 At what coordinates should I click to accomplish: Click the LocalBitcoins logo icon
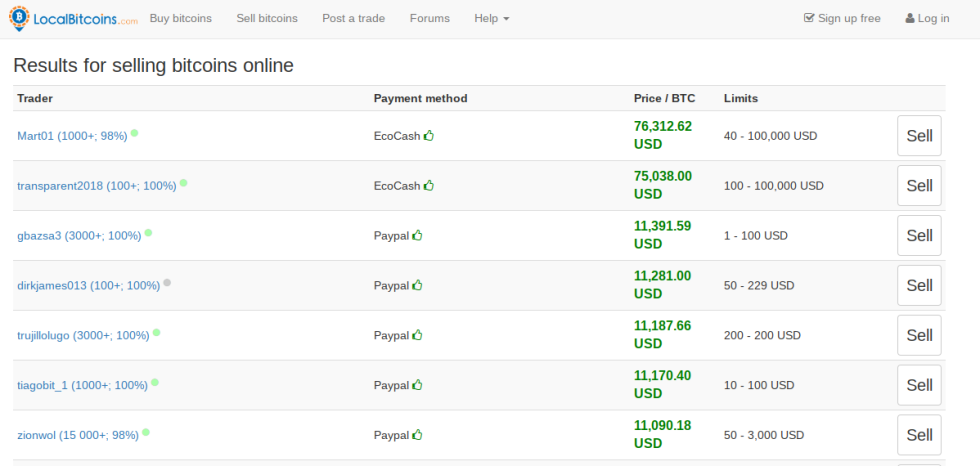(x=20, y=18)
